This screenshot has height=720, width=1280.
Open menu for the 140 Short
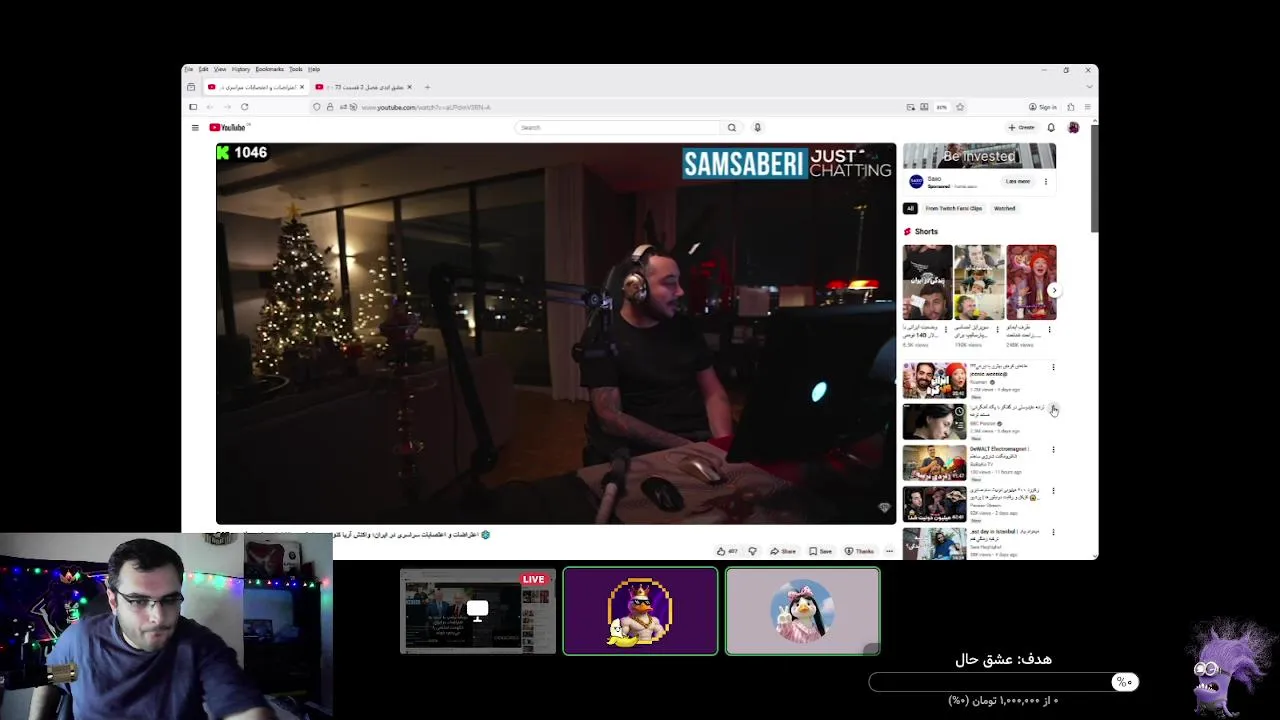[x=946, y=329]
